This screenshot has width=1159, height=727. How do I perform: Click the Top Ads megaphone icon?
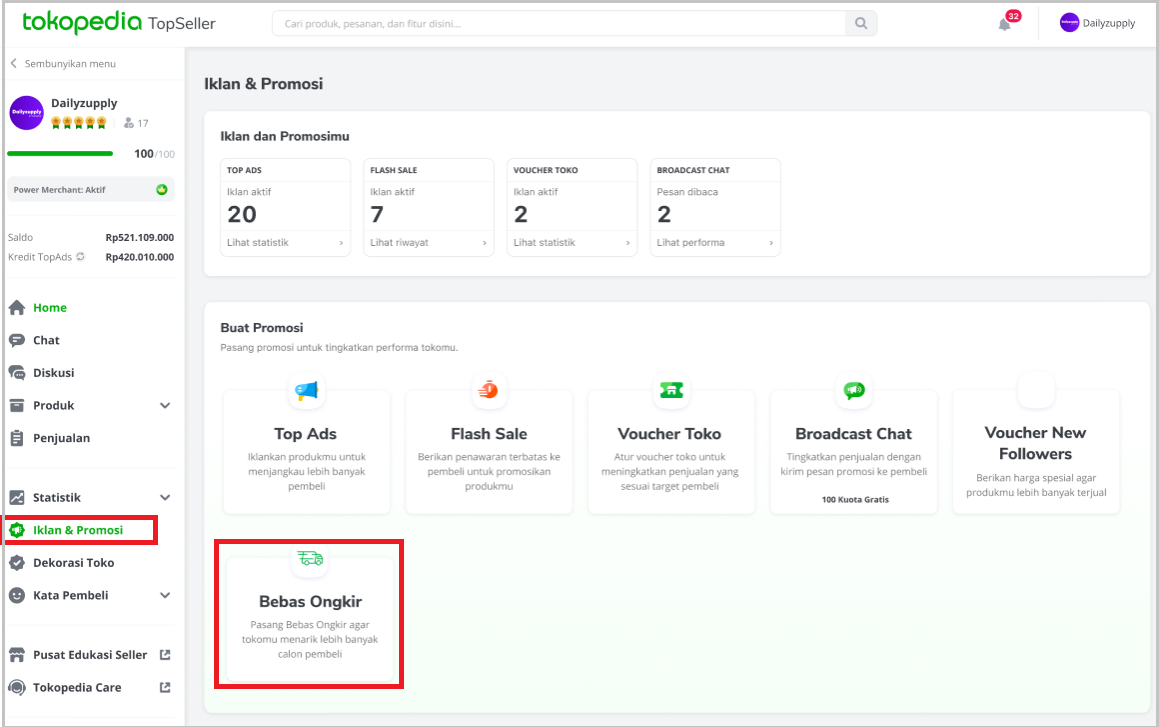click(x=306, y=390)
